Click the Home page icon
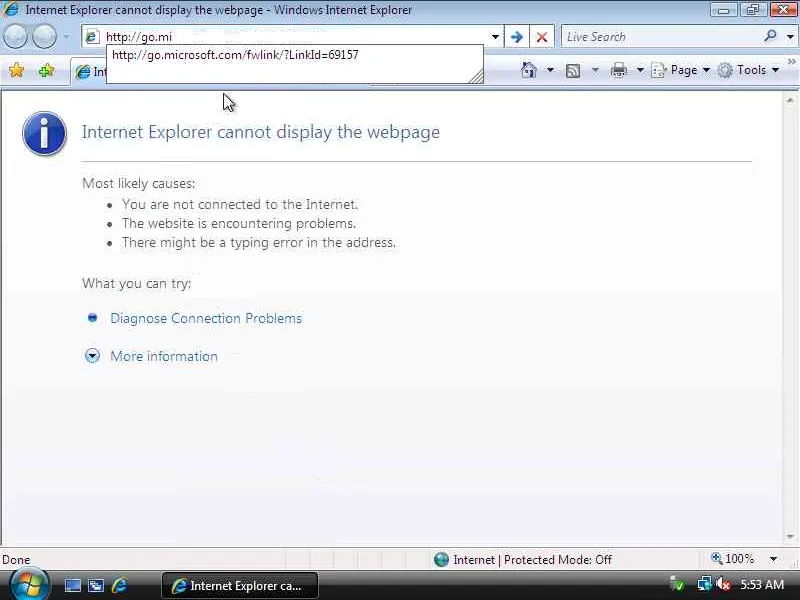 pos(529,70)
